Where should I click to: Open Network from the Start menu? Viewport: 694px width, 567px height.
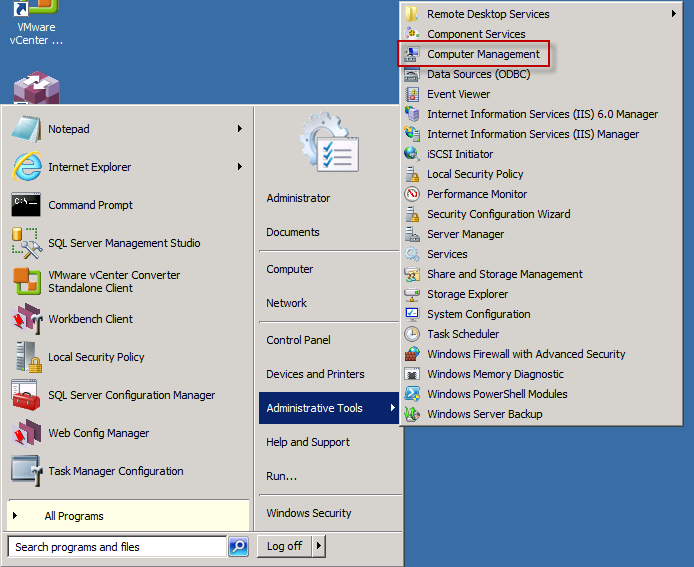coord(286,303)
